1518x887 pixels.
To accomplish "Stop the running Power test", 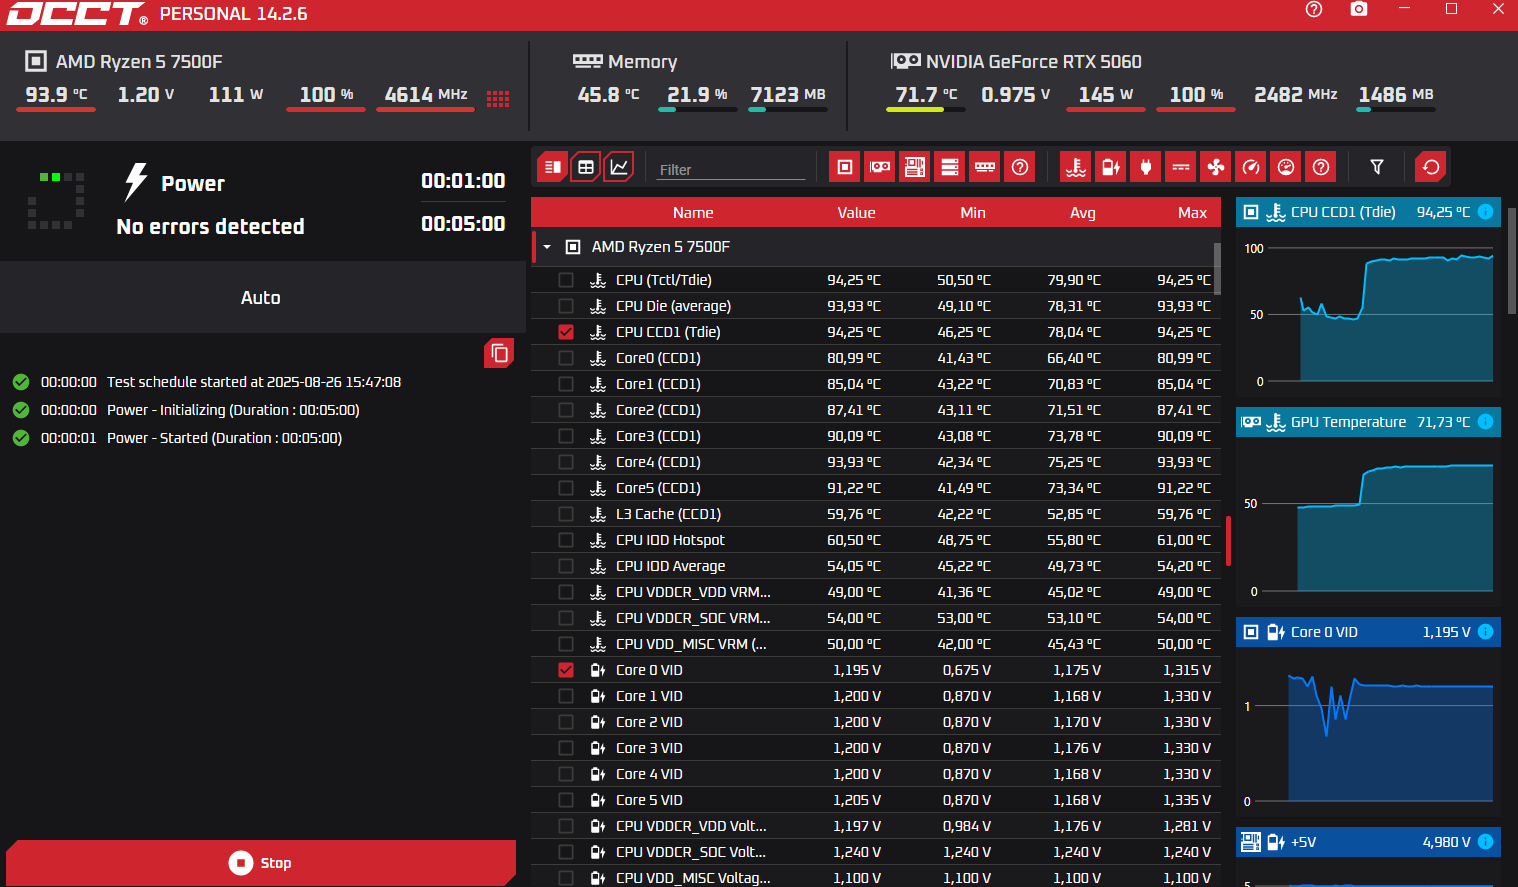I will (261, 863).
